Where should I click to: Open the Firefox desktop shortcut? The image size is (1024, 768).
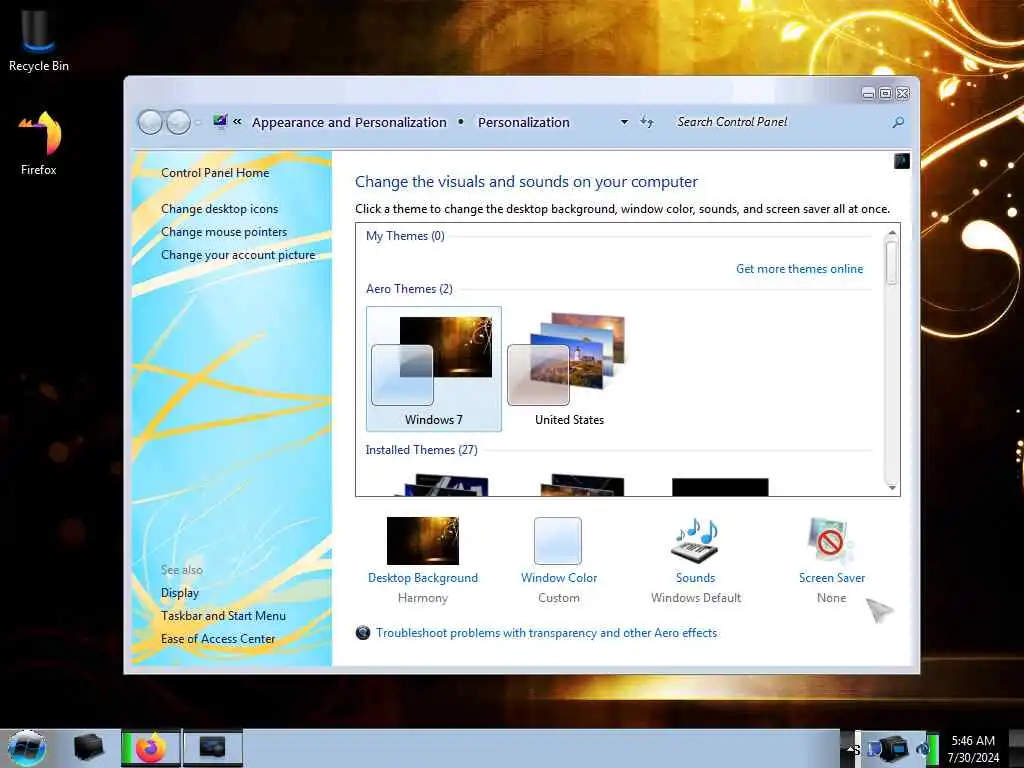39,143
